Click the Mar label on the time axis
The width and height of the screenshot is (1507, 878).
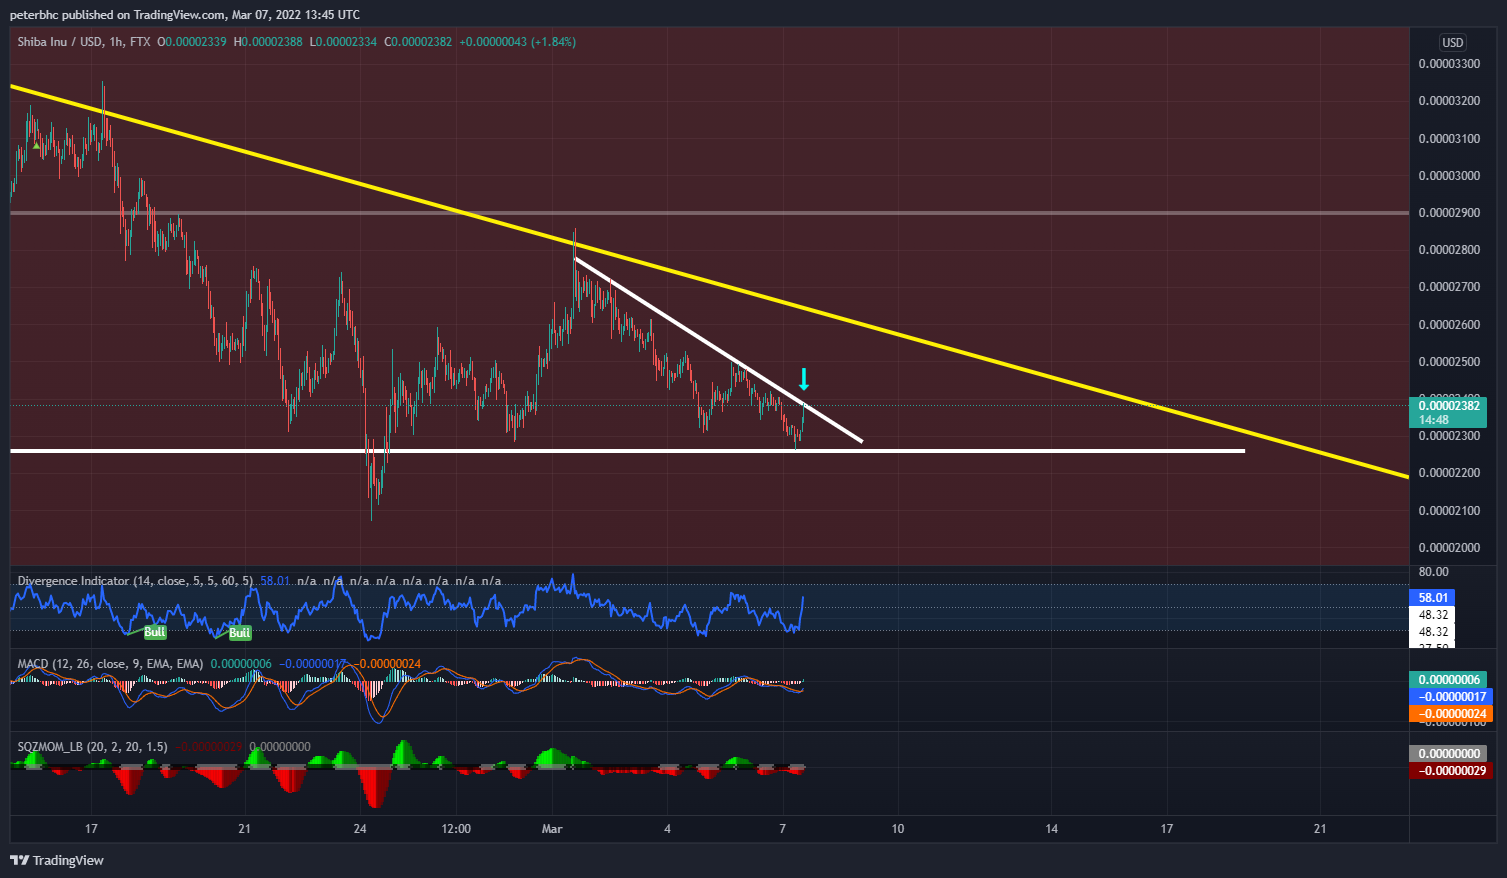552,829
